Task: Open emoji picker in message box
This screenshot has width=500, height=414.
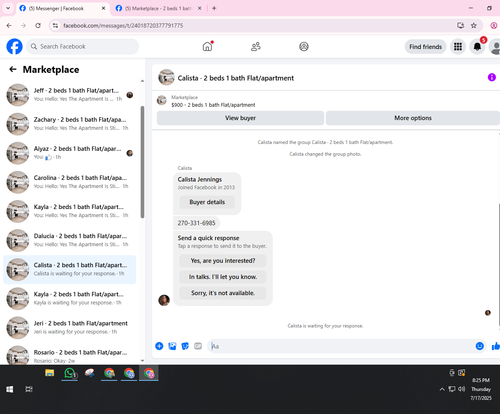Action: 480,346
